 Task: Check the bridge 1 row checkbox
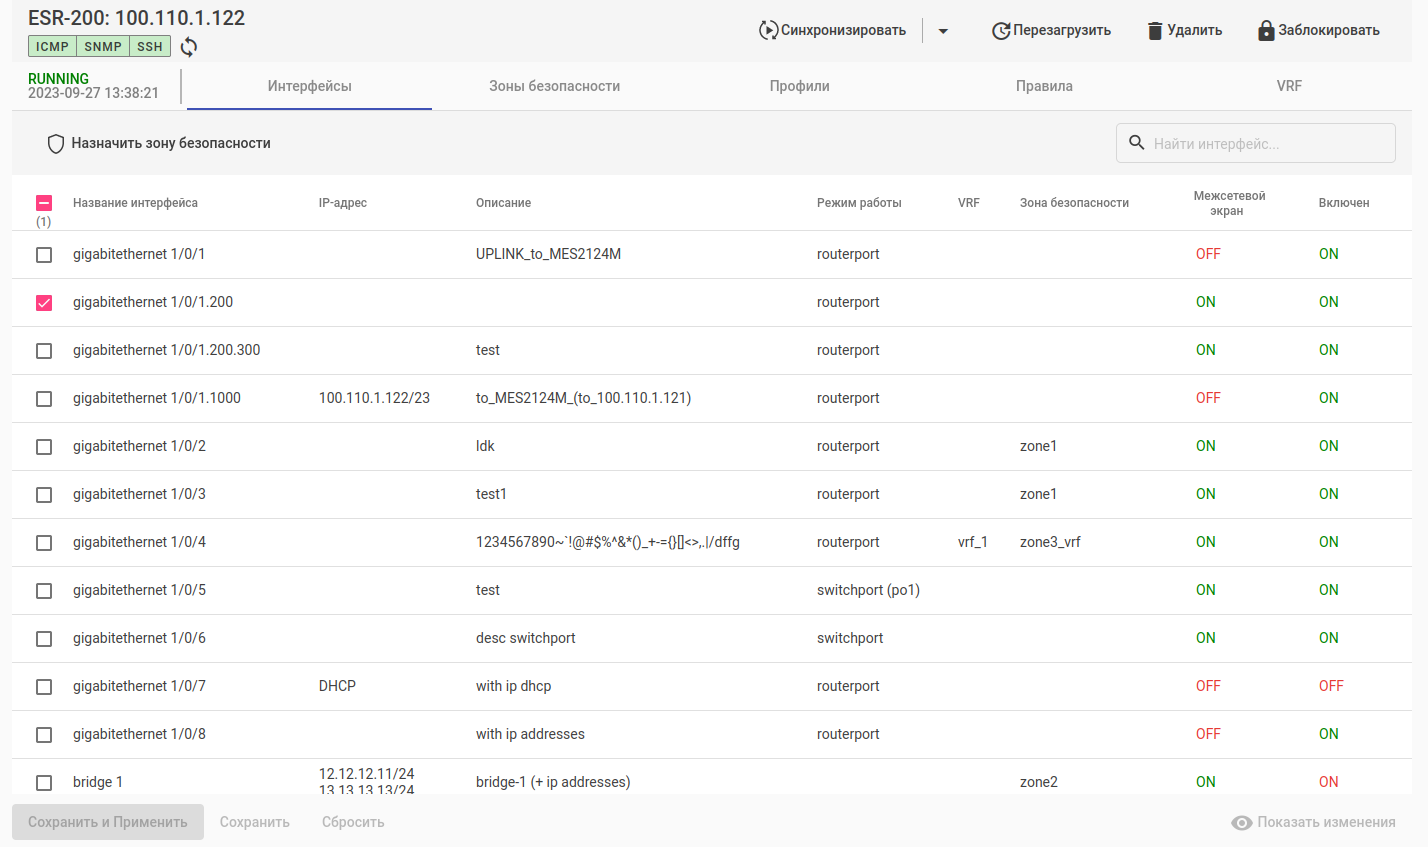(44, 783)
